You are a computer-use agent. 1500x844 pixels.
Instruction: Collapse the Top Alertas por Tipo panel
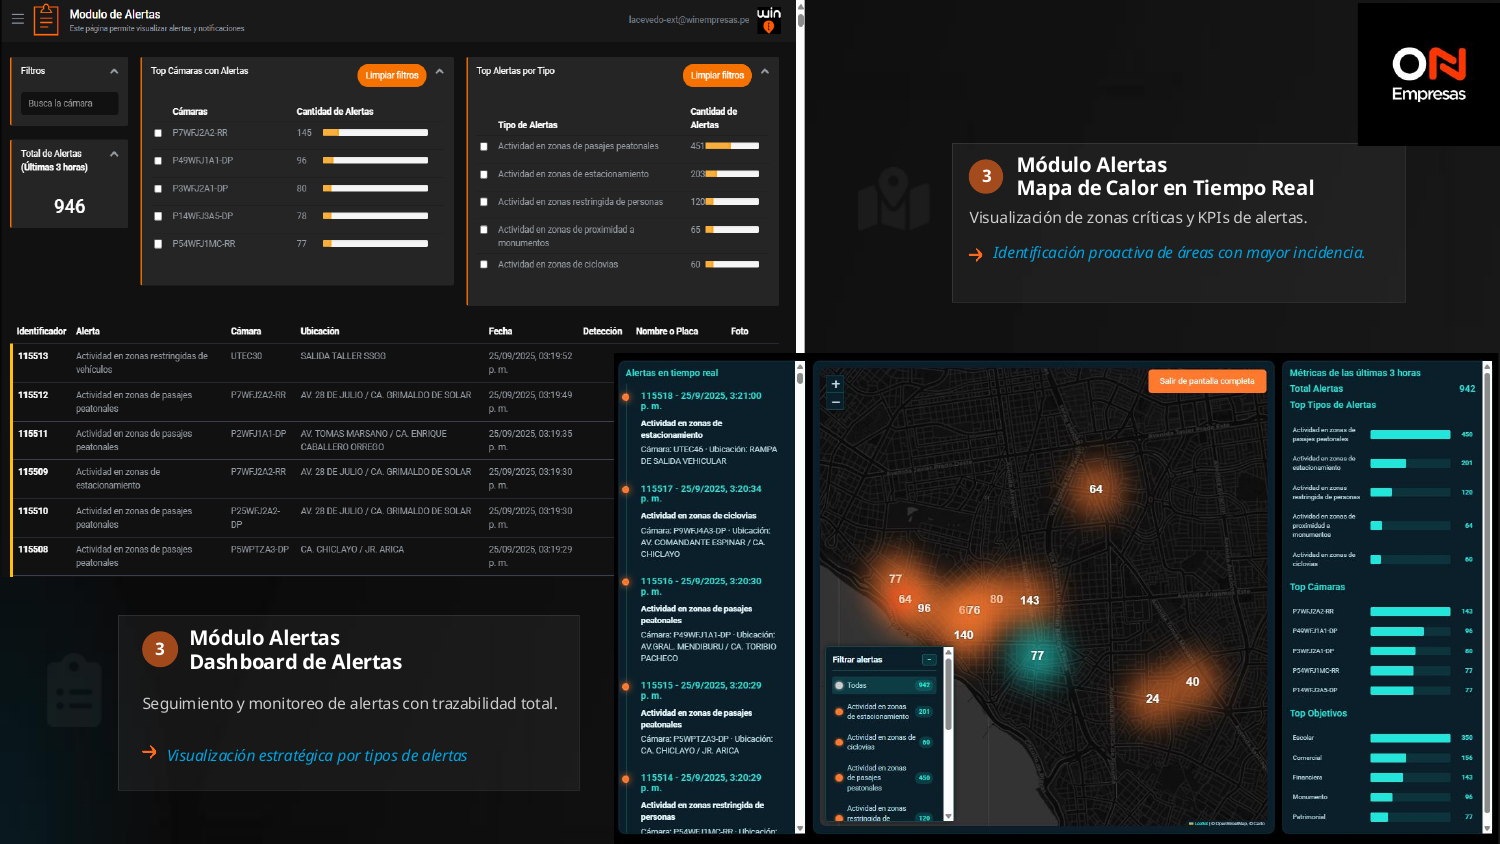765,71
